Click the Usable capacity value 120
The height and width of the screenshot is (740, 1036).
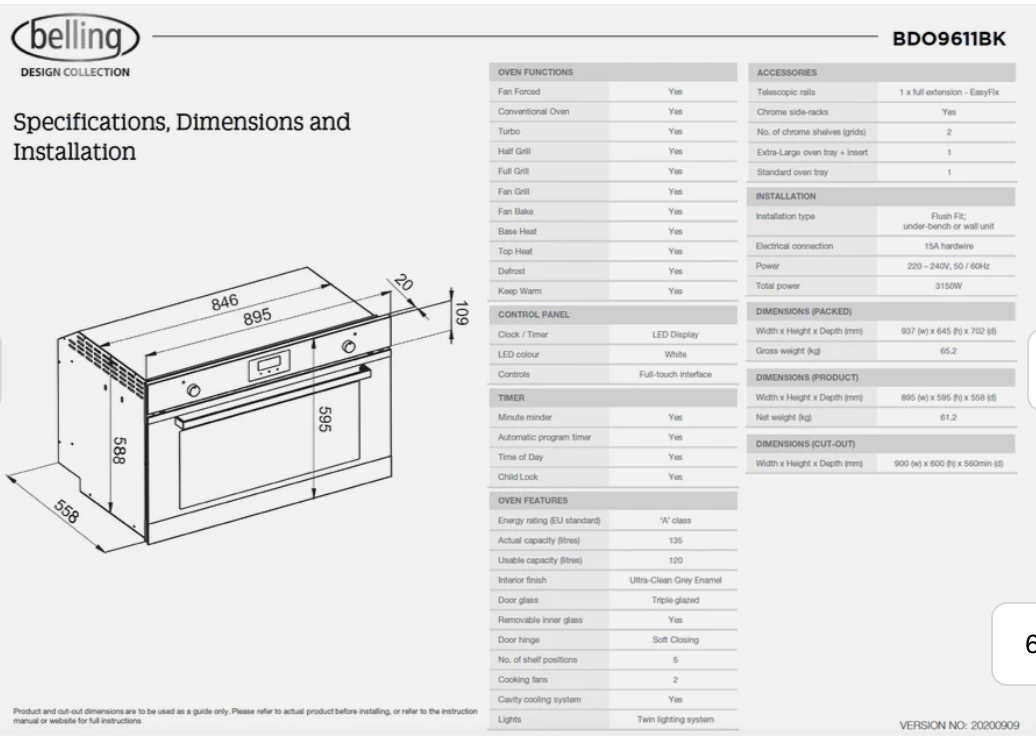(675, 560)
